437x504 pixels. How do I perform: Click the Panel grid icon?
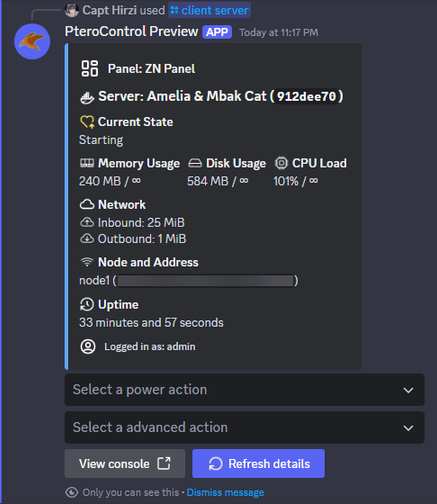(90, 69)
